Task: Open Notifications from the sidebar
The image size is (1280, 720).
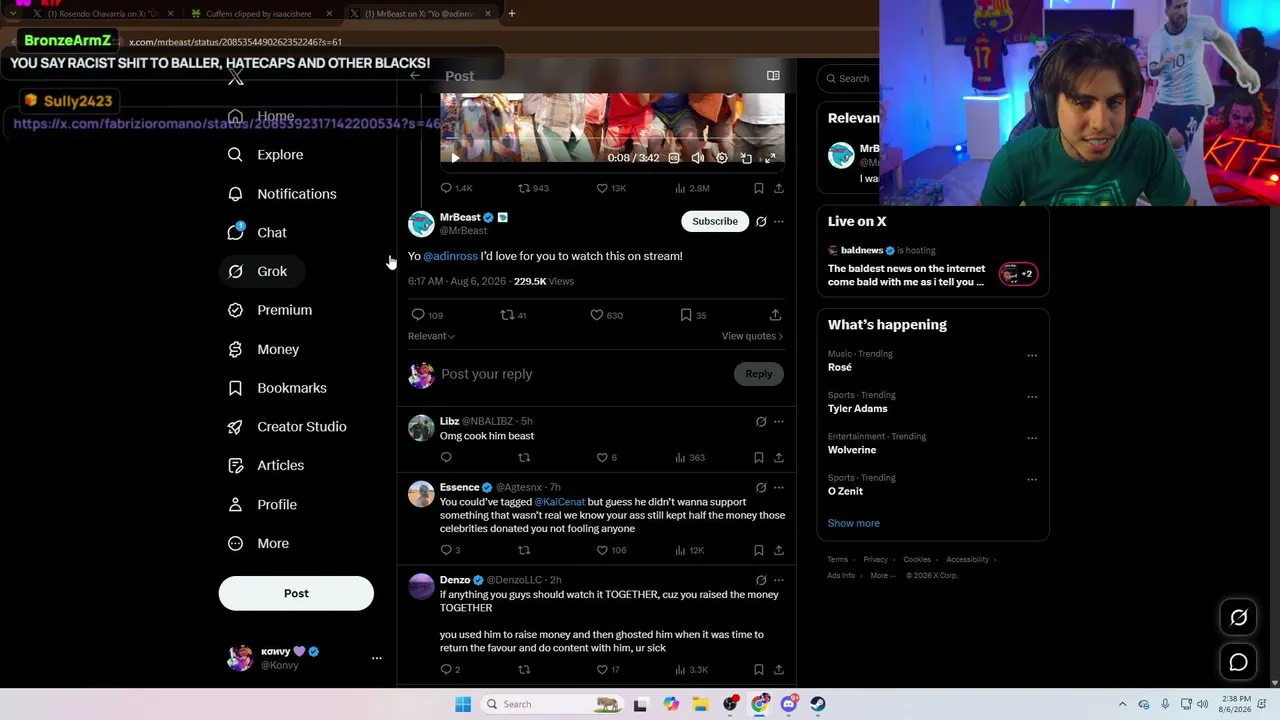Action: click(x=282, y=194)
